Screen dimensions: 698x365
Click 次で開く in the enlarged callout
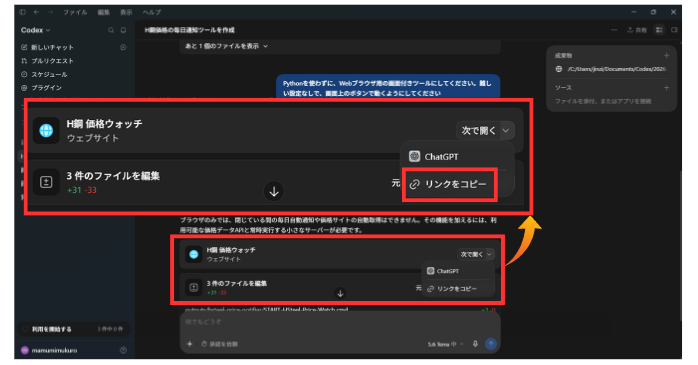click(478, 130)
